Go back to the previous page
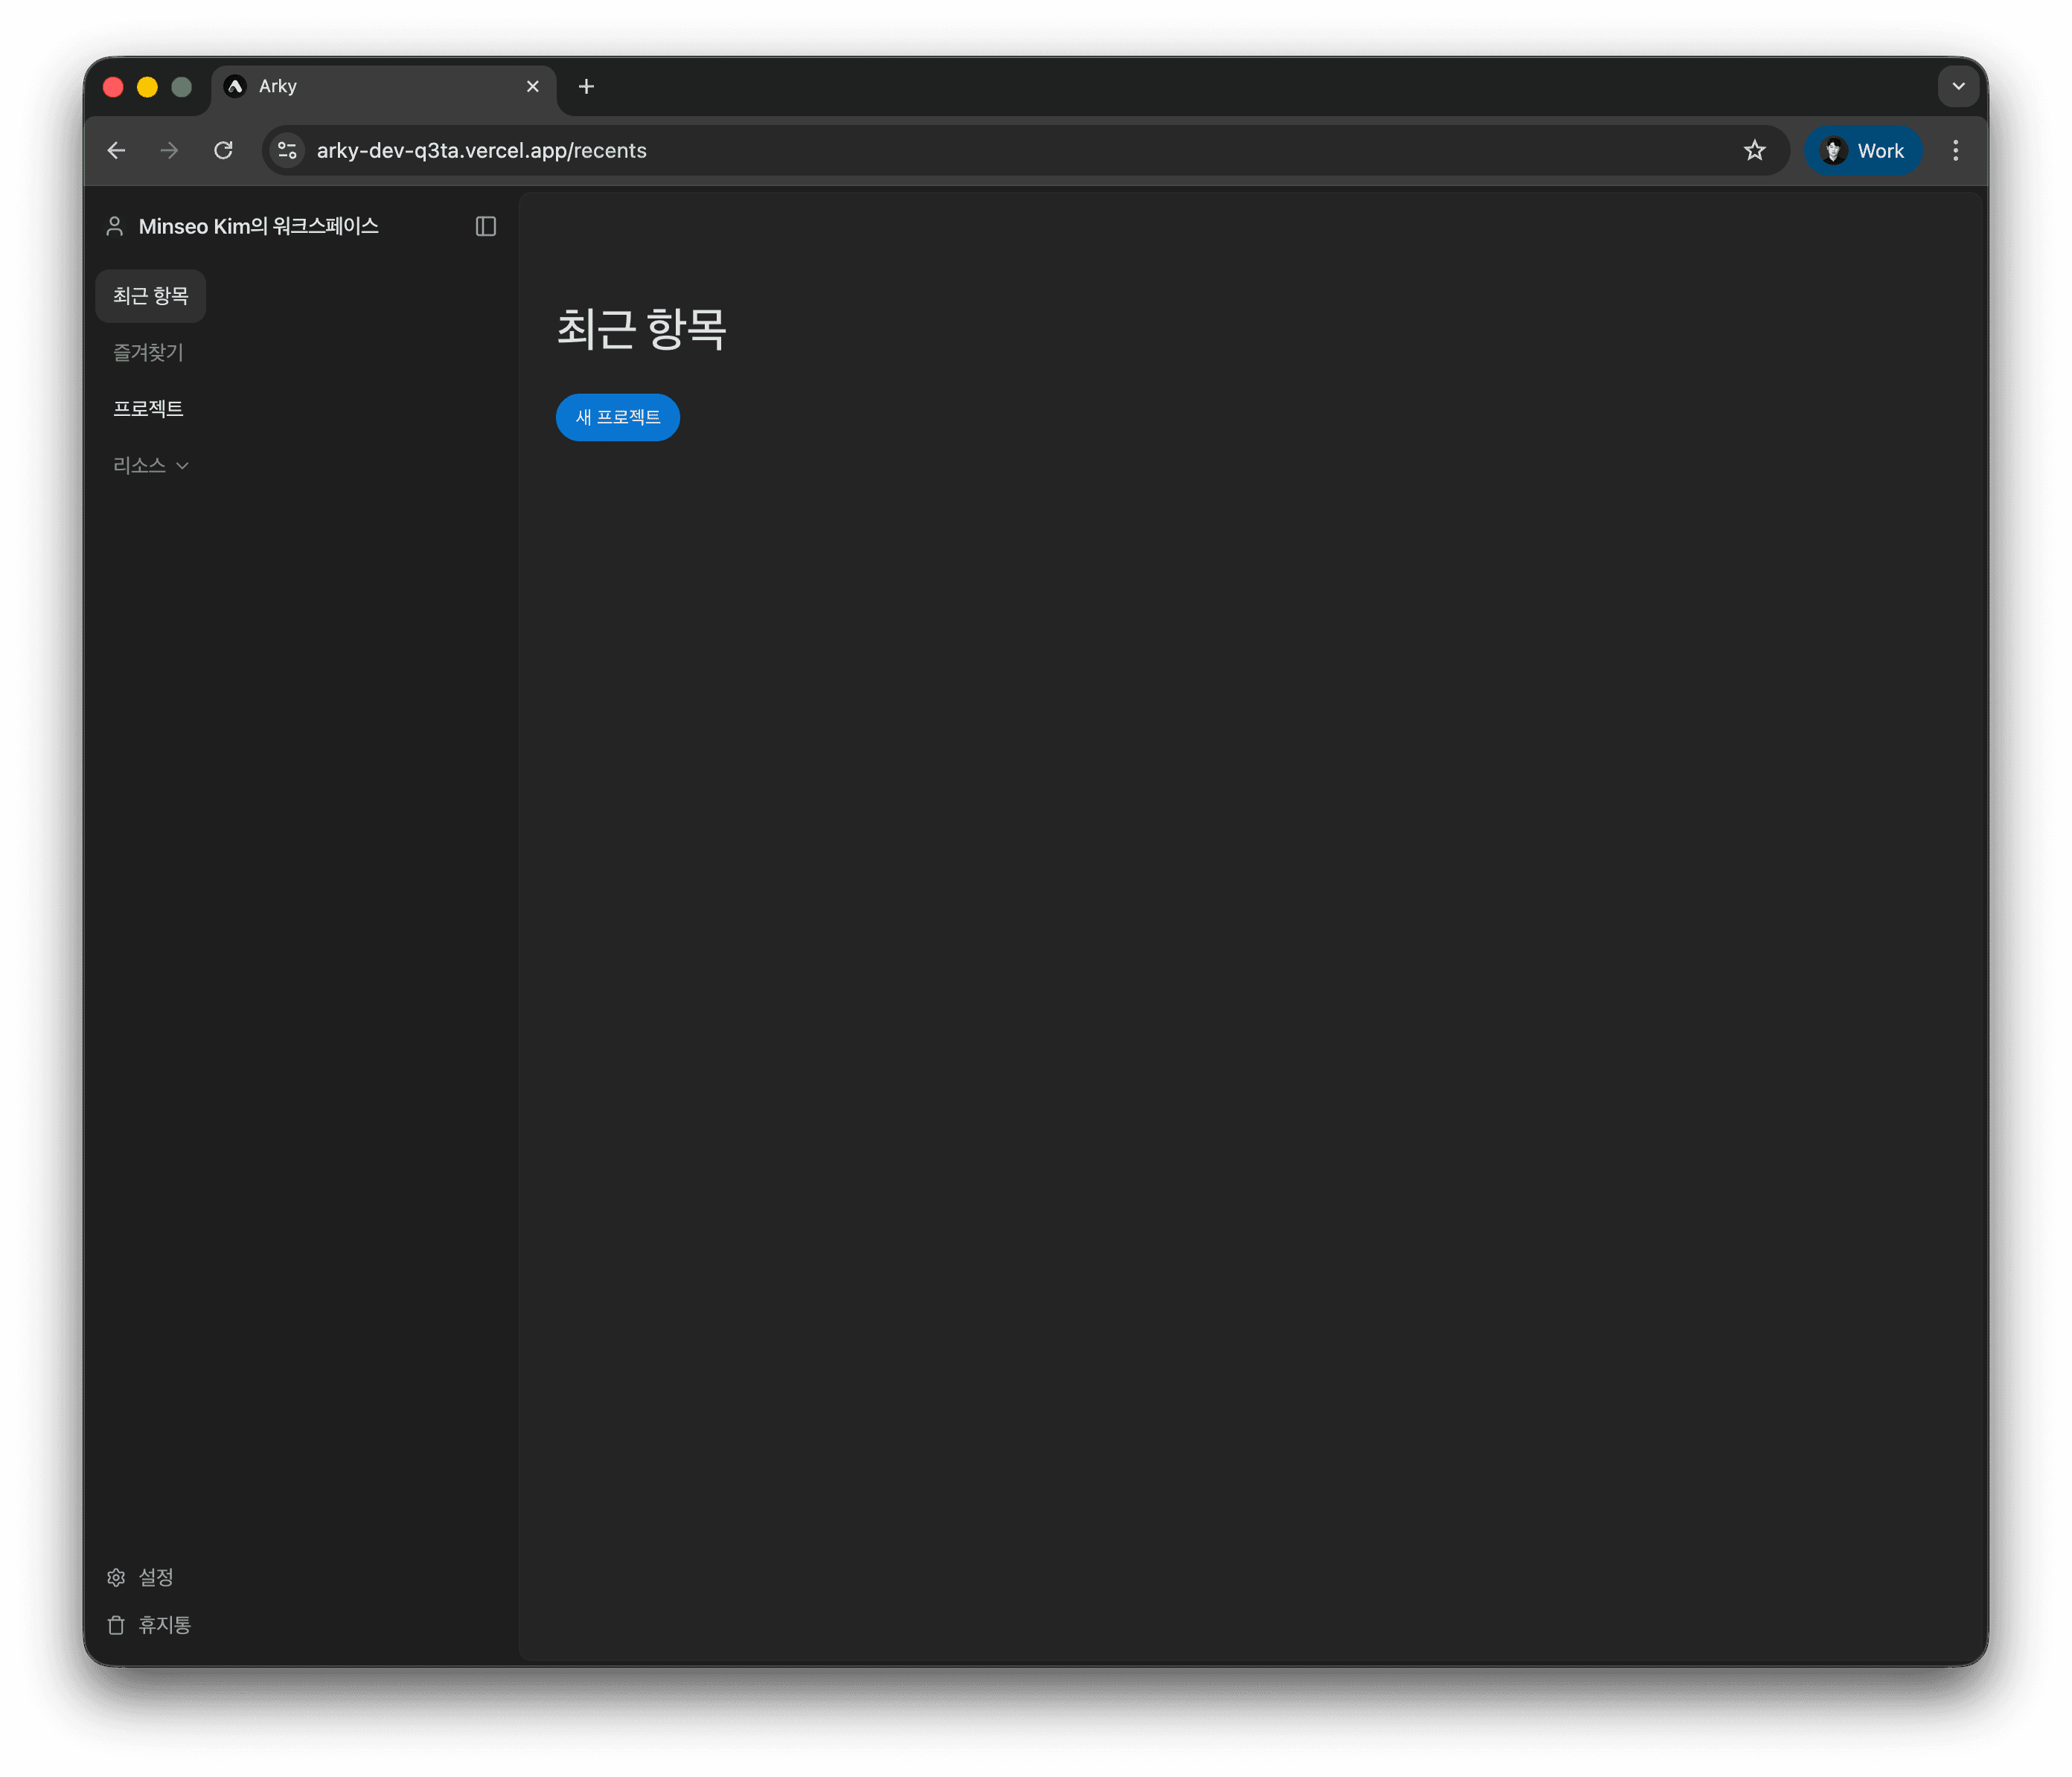The height and width of the screenshot is (1777, 2072). 117,151
